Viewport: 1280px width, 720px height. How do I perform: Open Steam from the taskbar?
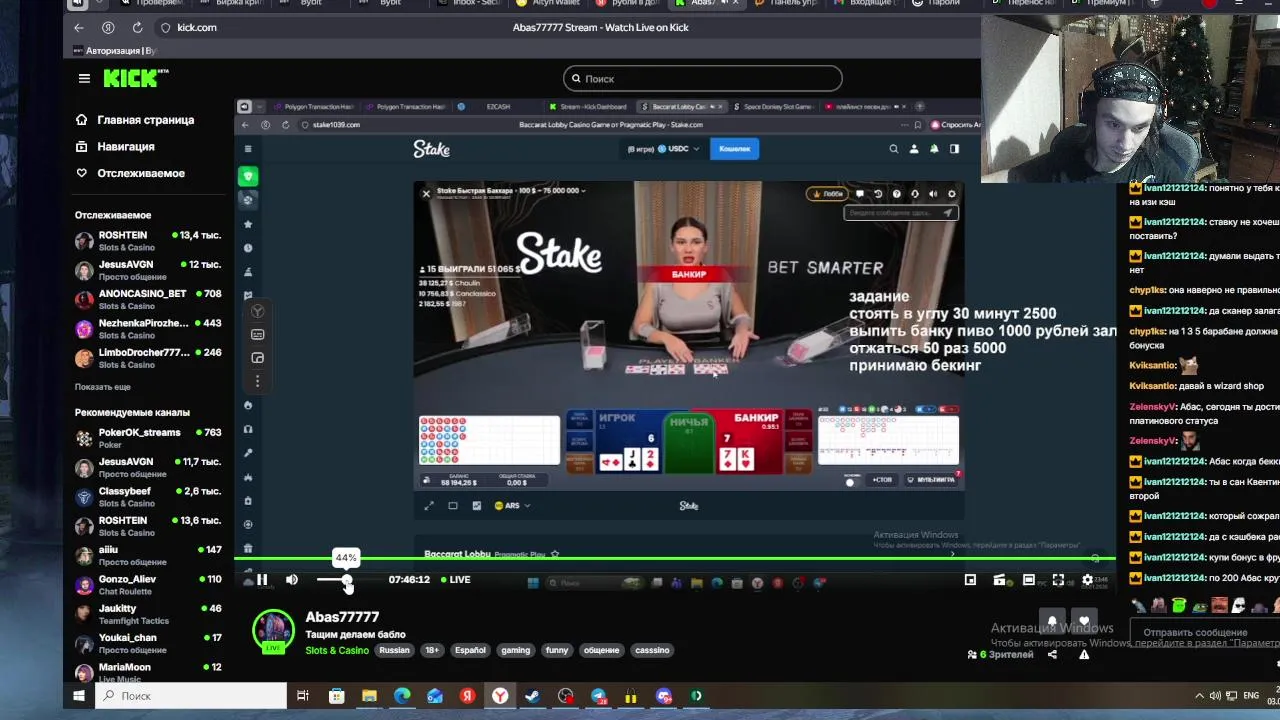point(532,696)
